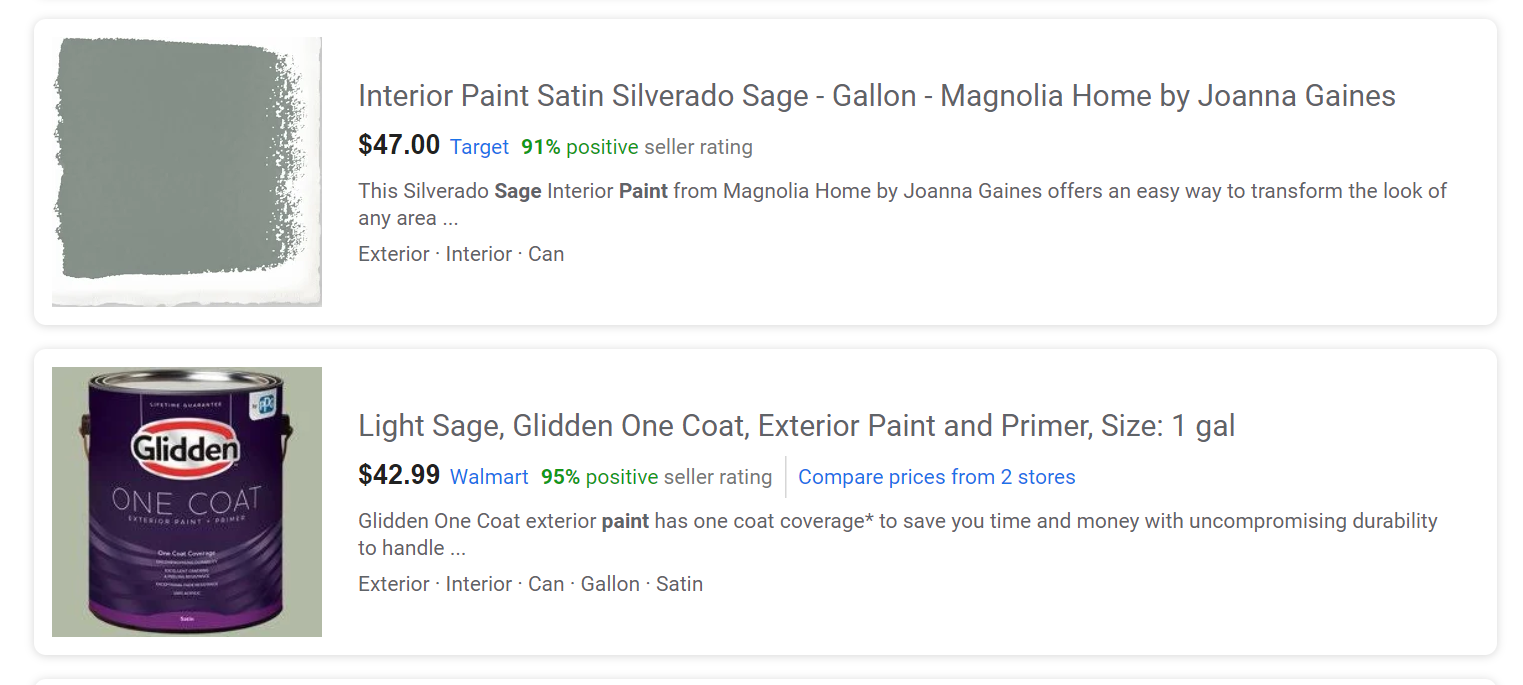Click the $42.99 price
This screenshot has height=685, width=1523.
(x=399, y=476)
